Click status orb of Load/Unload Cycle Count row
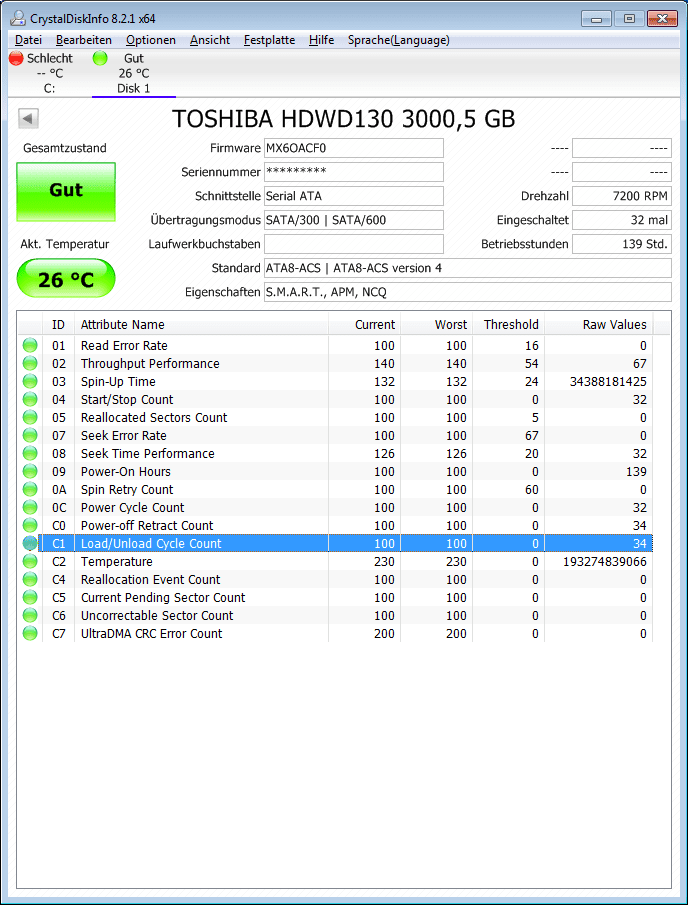 pos(30,543)
